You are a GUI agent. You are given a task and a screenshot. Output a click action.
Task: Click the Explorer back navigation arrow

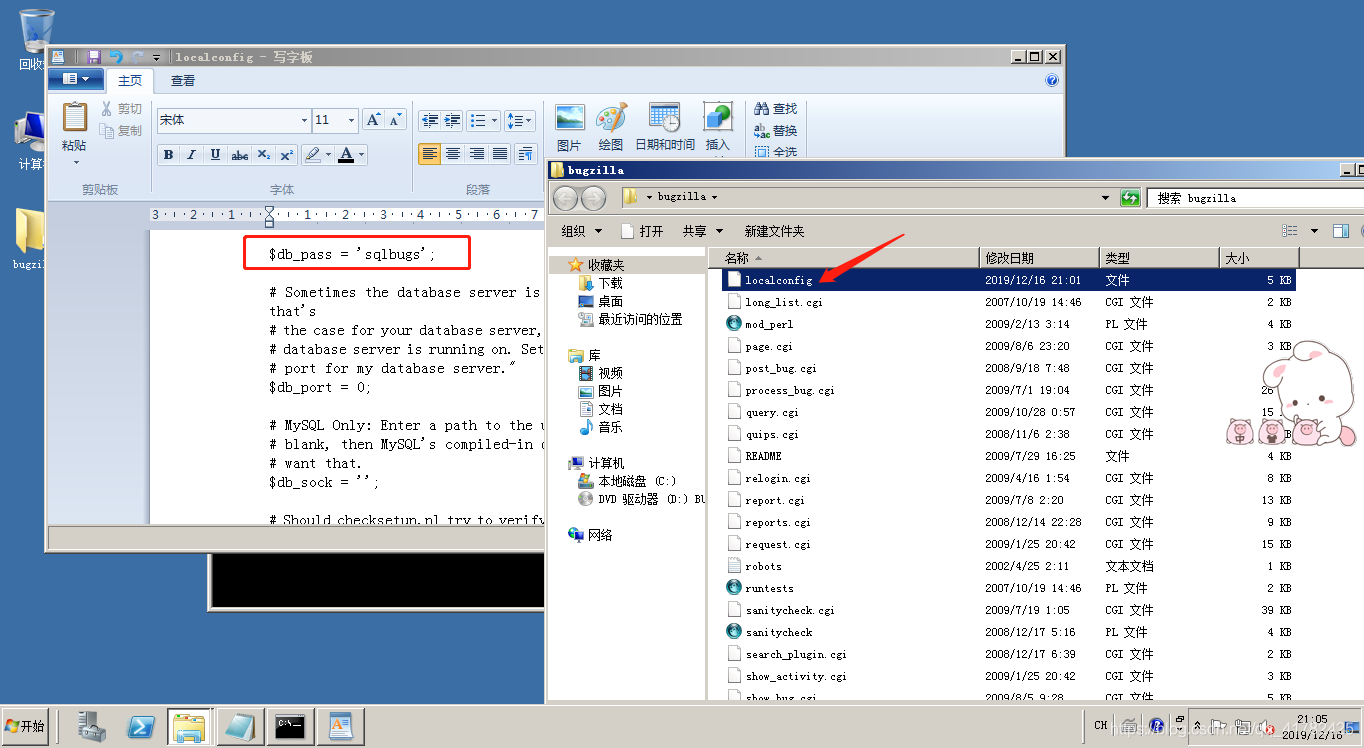[566, 198]
